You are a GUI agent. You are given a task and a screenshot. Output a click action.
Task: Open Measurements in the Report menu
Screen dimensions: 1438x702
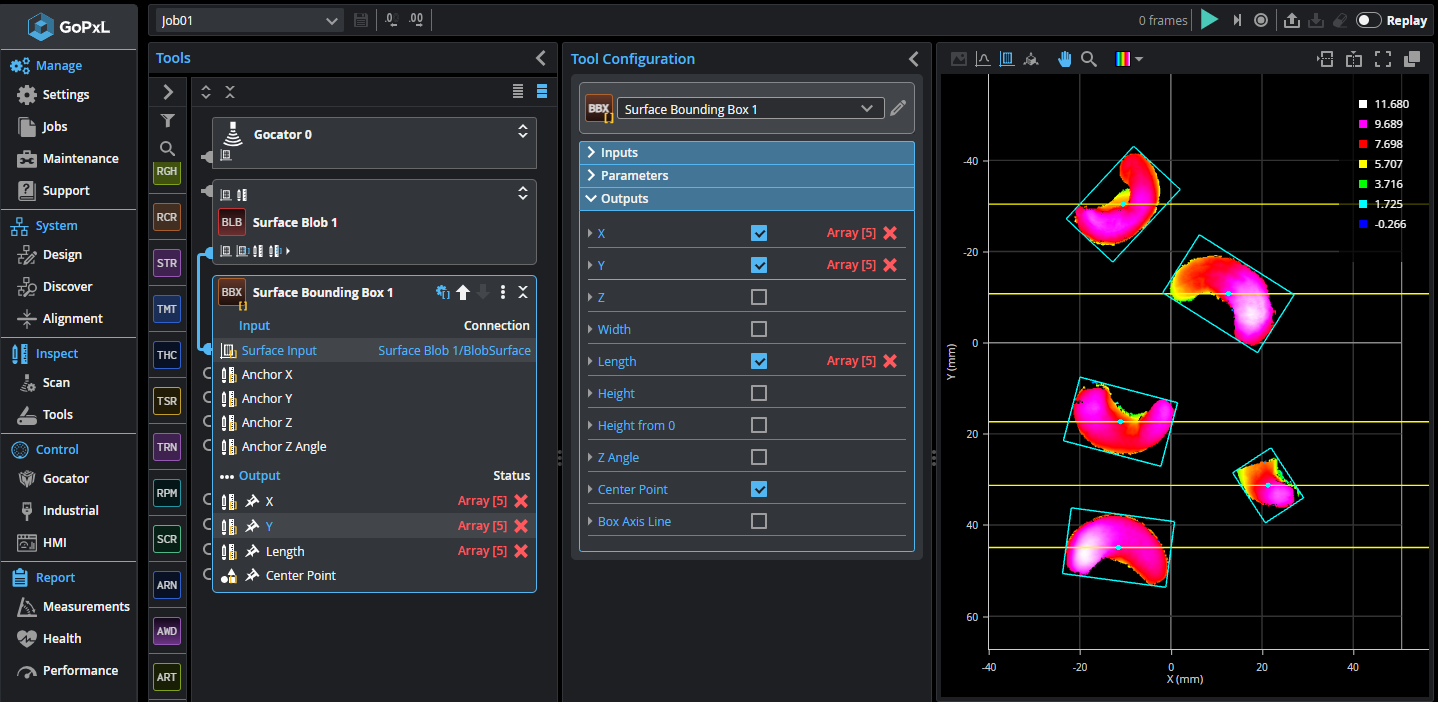click(x=86, y=606)
